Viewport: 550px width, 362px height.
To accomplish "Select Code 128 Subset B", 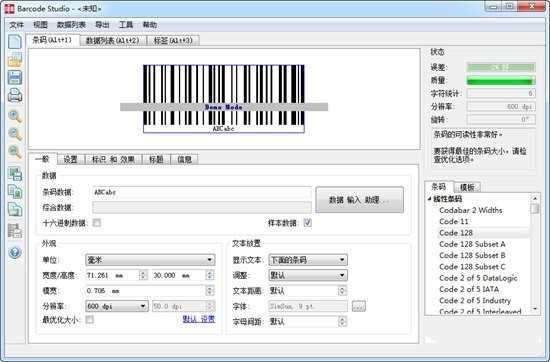I will pyautogui.click(x=472, y=255).
